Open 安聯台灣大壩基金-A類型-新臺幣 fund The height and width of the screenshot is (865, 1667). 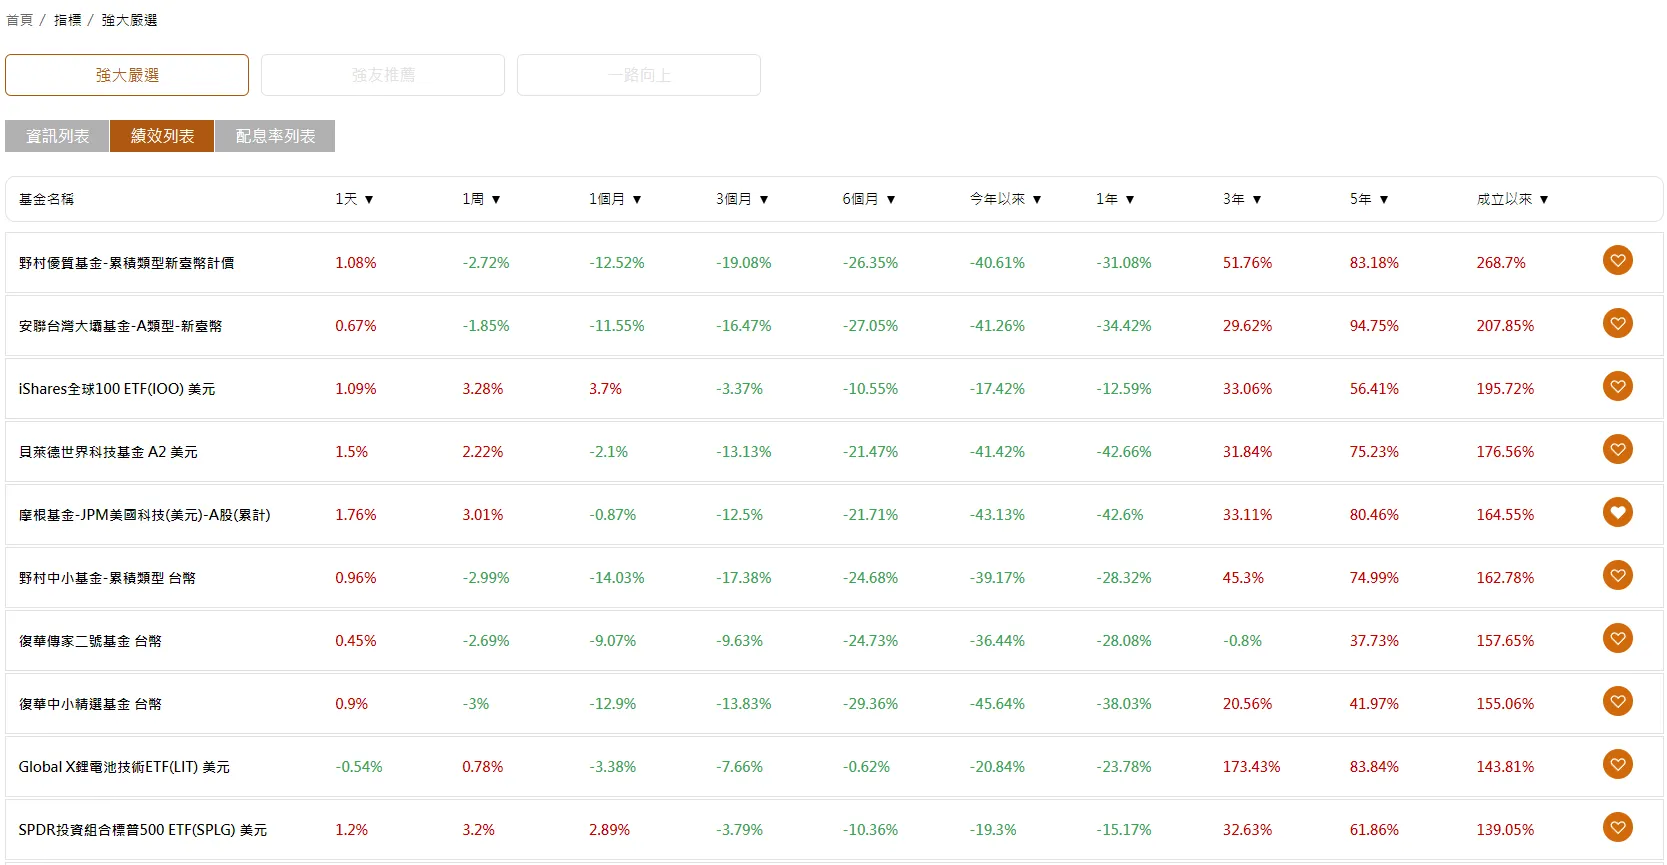(120, 326)
